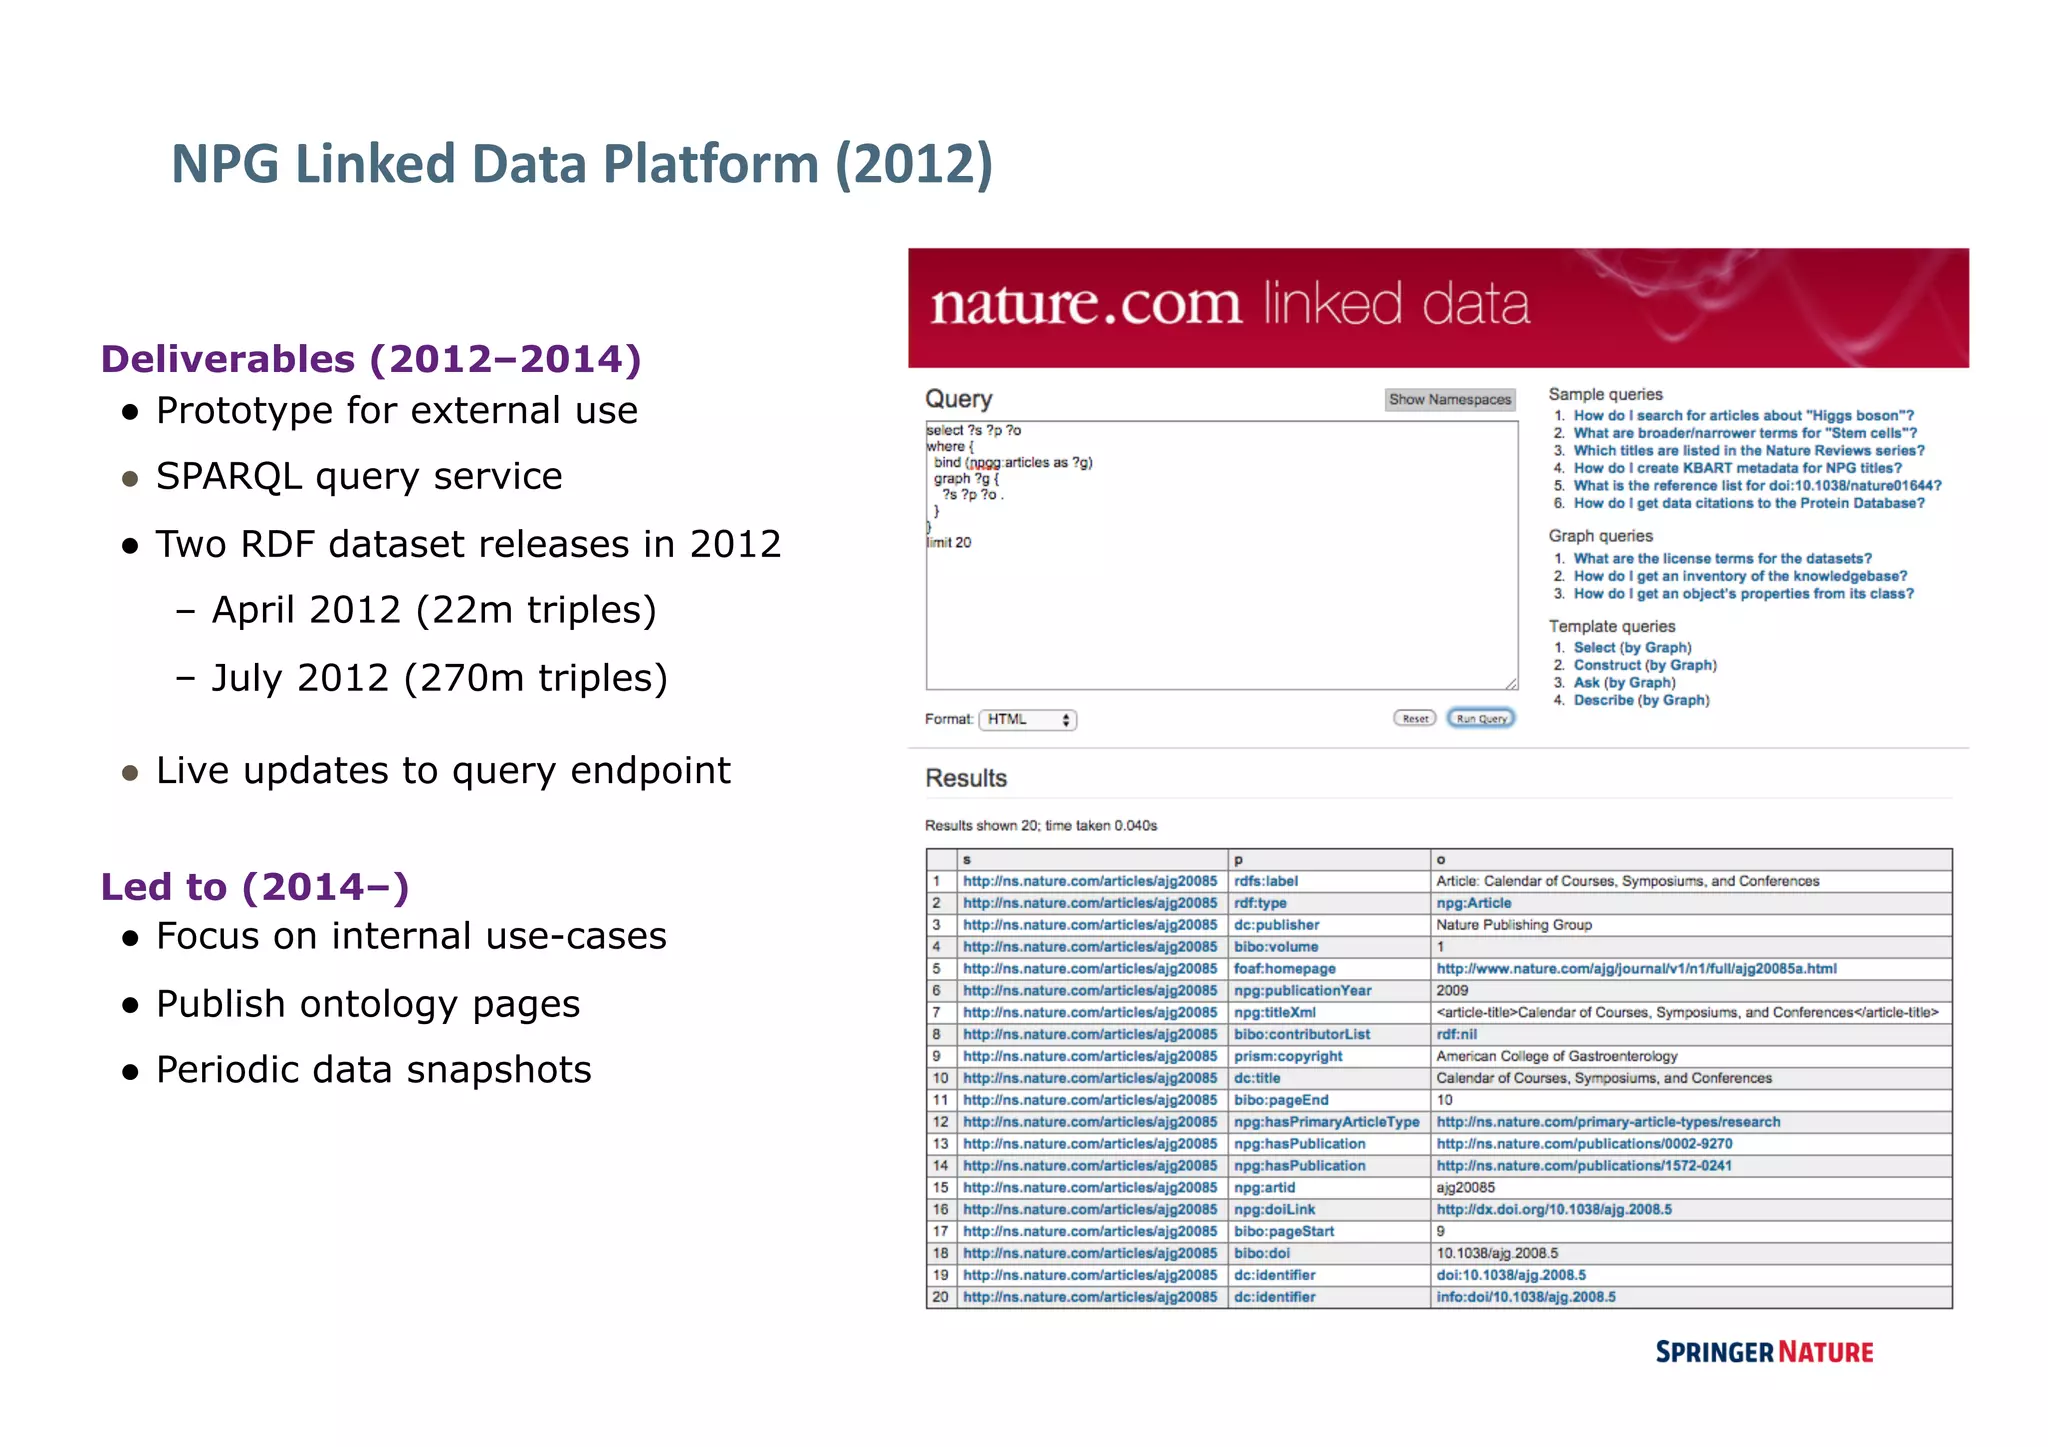This screenshot has width=2048, height=1447.
Task: Click the npg:hasPrimaryArticleType predicate link
Action: coord(1326,1122)
